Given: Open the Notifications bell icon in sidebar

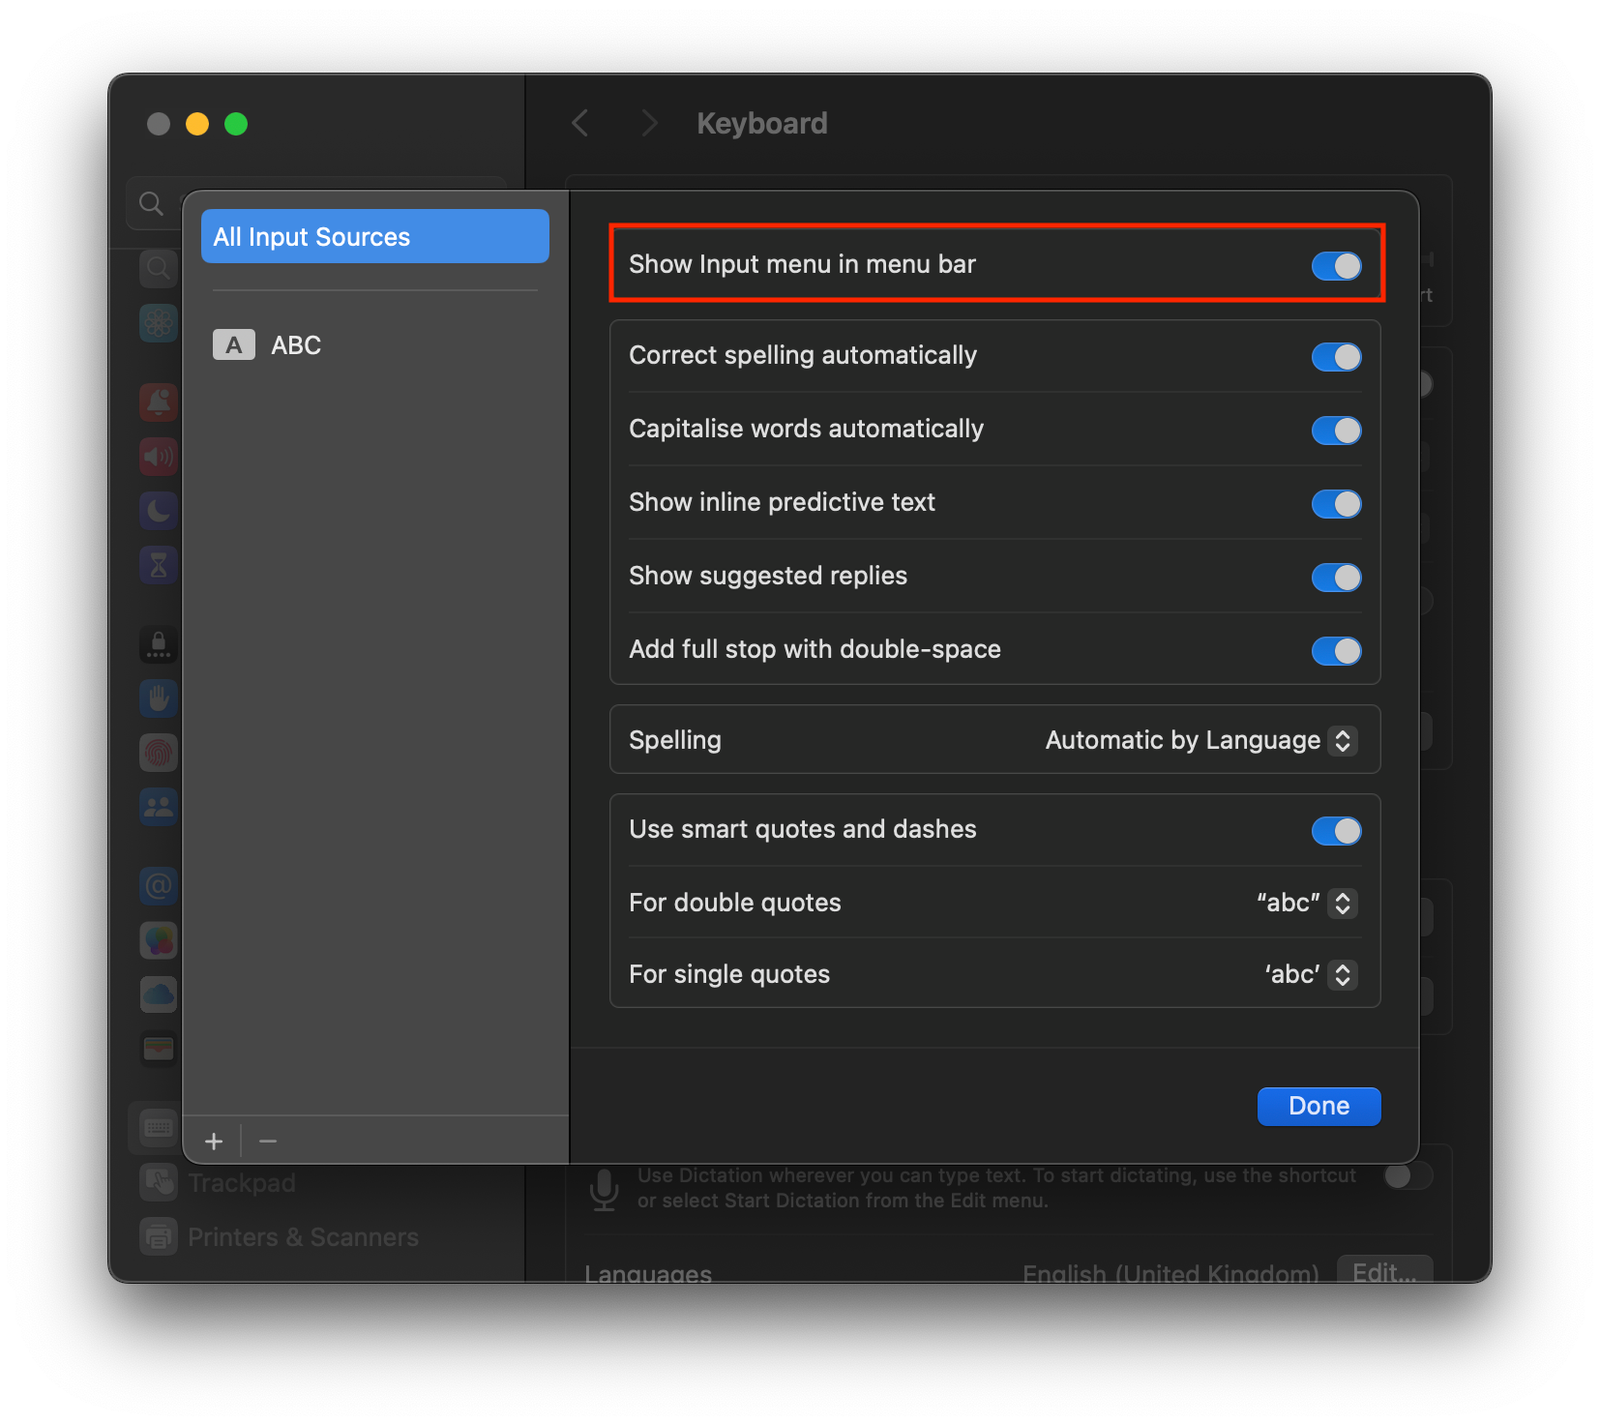Looking at the screenshot, I should point(158,402).
